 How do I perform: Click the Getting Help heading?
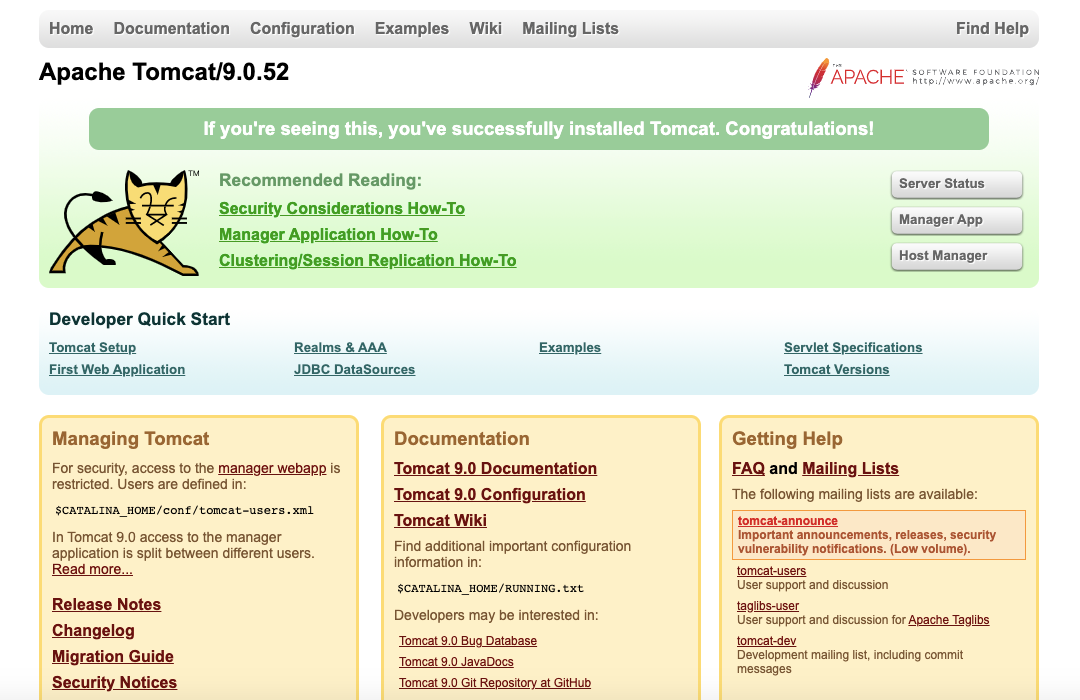787,439
